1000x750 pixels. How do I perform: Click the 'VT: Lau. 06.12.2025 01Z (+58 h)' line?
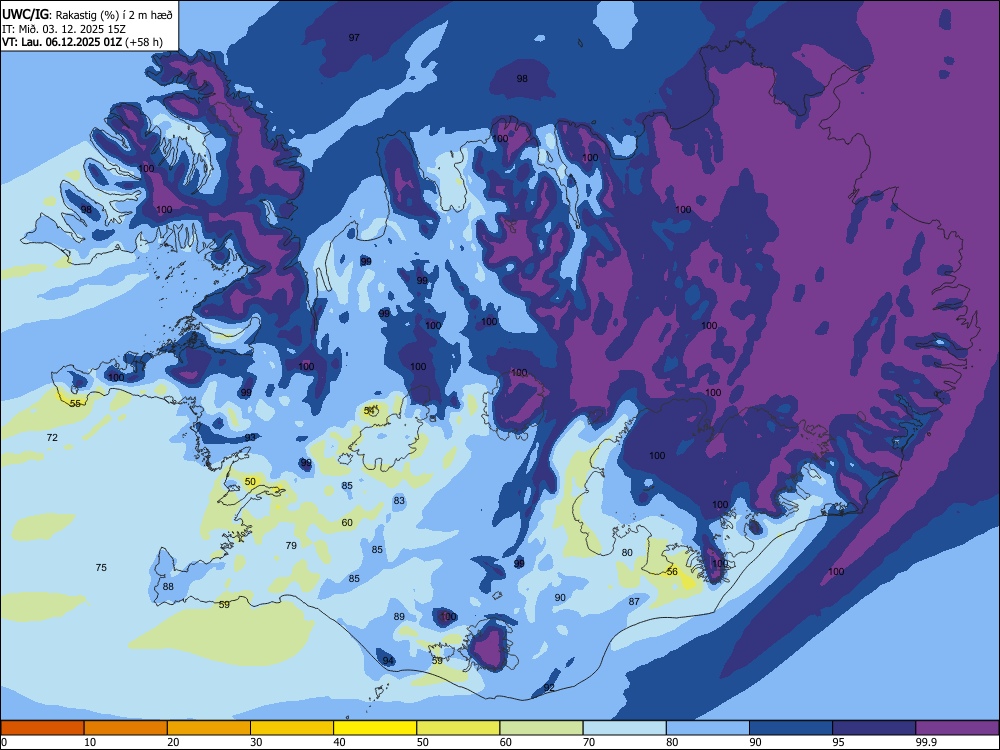82,42
